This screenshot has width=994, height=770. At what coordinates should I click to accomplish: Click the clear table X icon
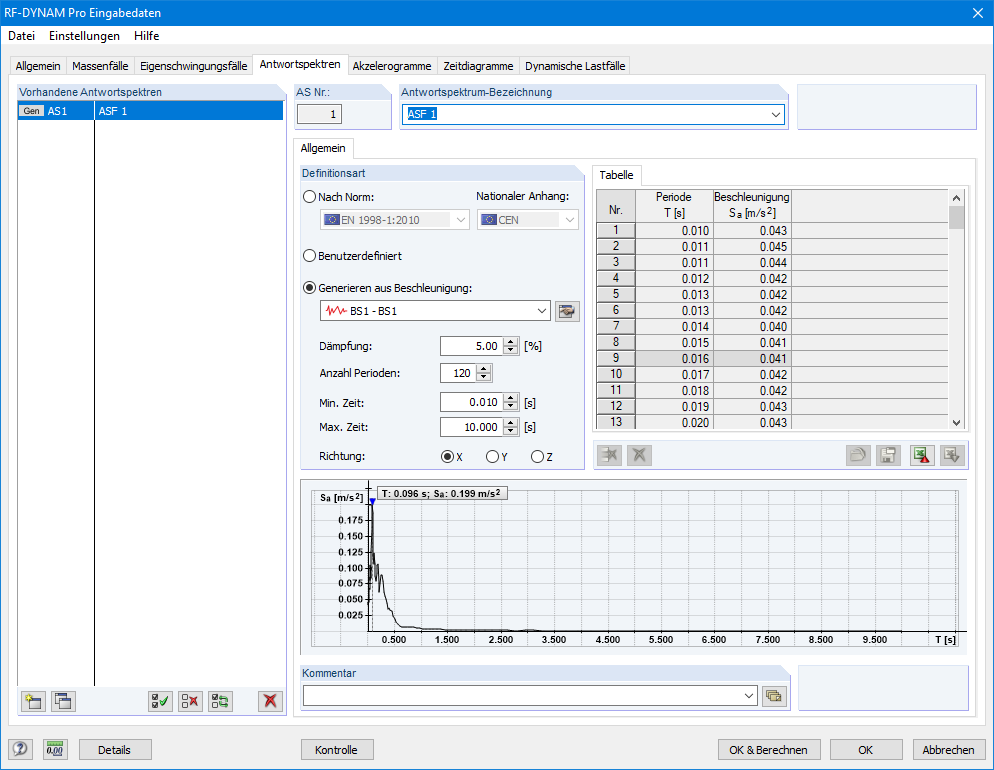[639, 455]
